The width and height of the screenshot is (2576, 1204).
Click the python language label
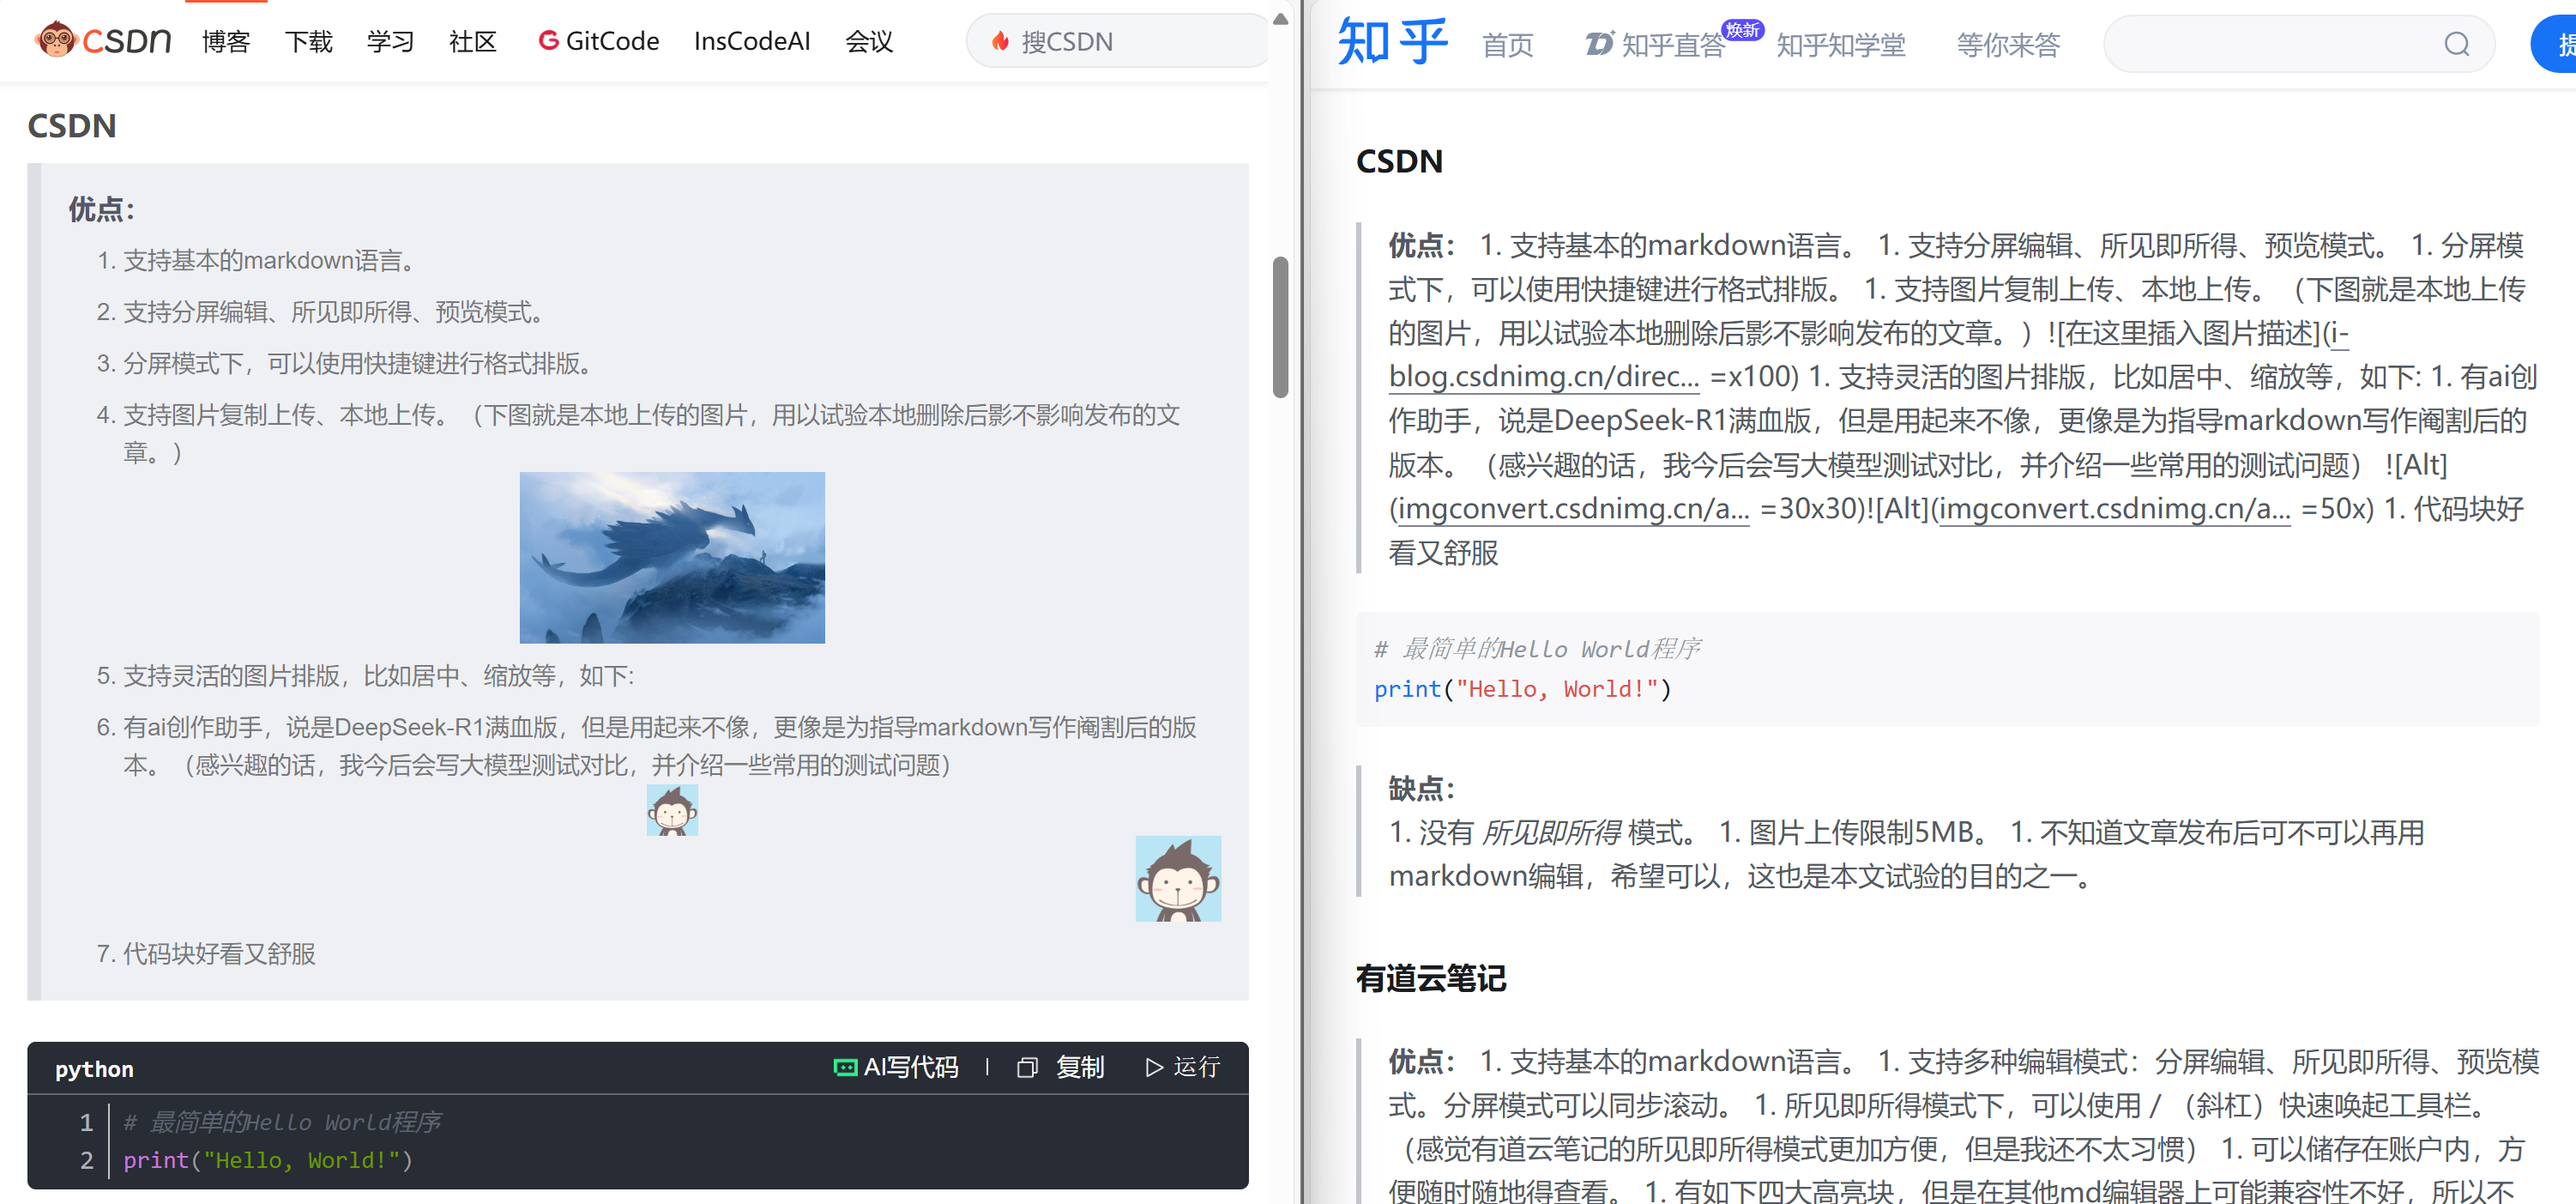pos(94,1068)
